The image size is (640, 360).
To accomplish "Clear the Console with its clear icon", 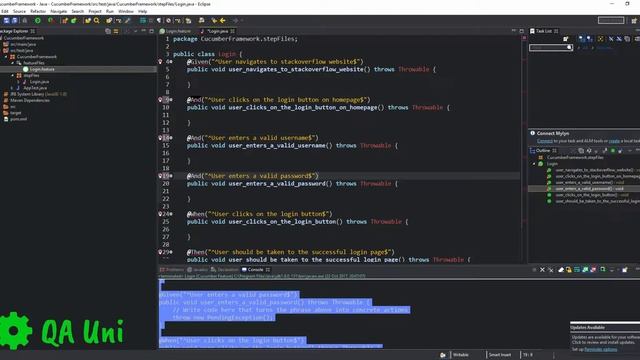I will pos(561,270).
